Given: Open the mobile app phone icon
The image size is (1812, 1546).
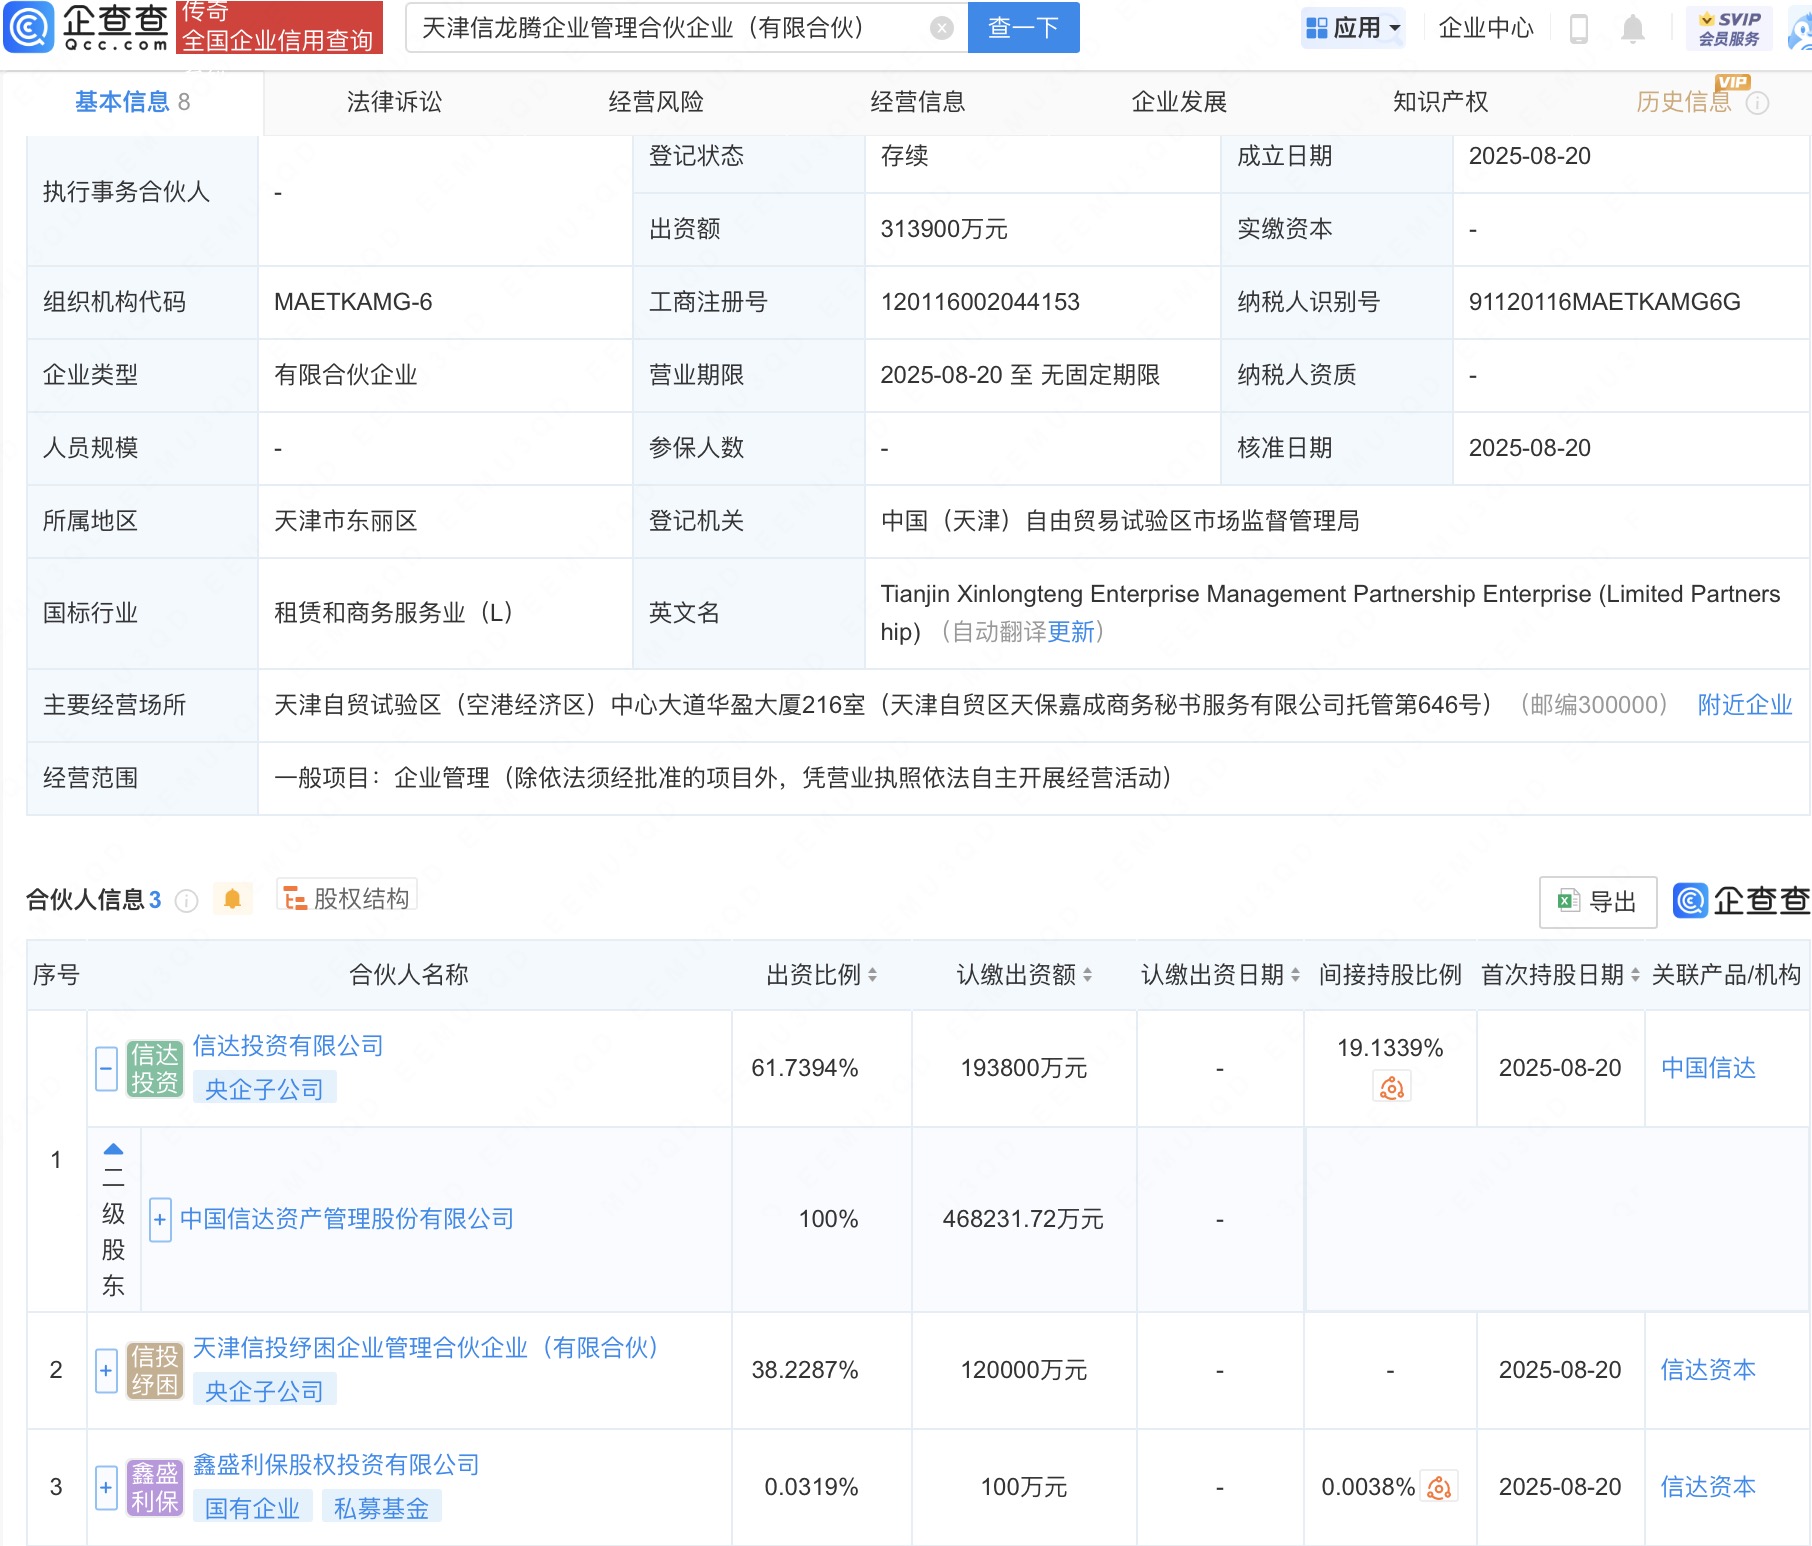Looking at the screenshot, I should point(1579,28).
